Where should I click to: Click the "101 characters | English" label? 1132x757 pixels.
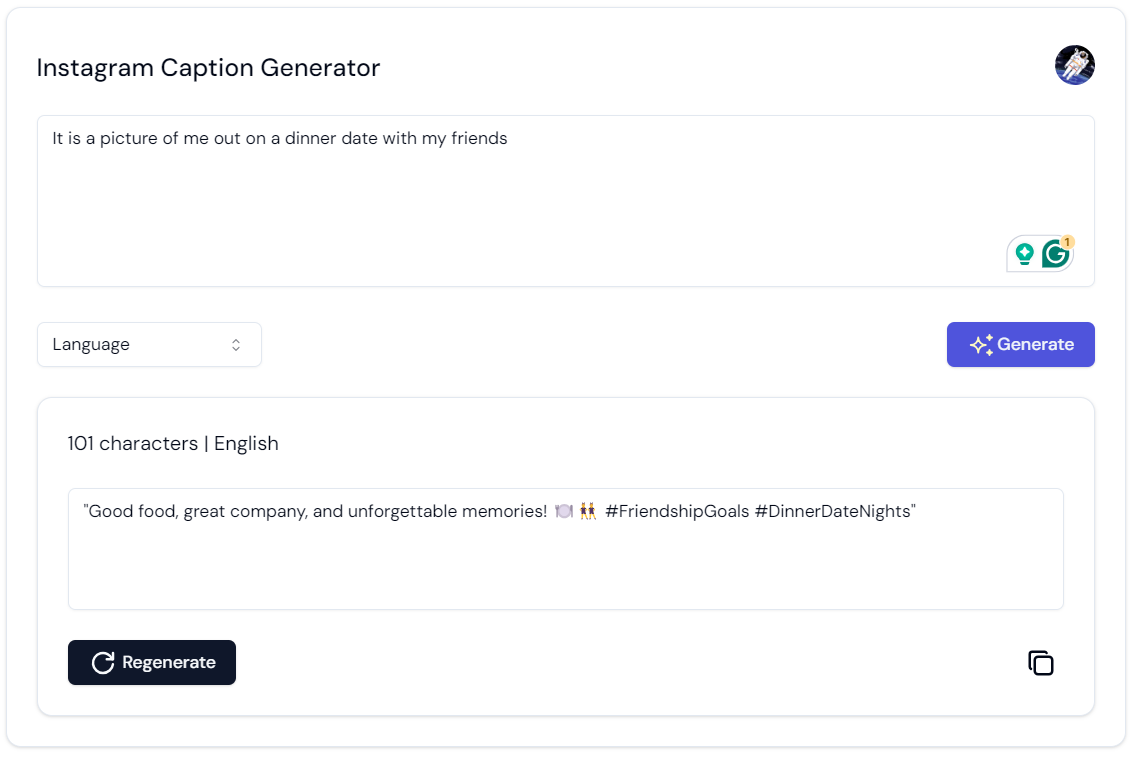tap(173, 443)
